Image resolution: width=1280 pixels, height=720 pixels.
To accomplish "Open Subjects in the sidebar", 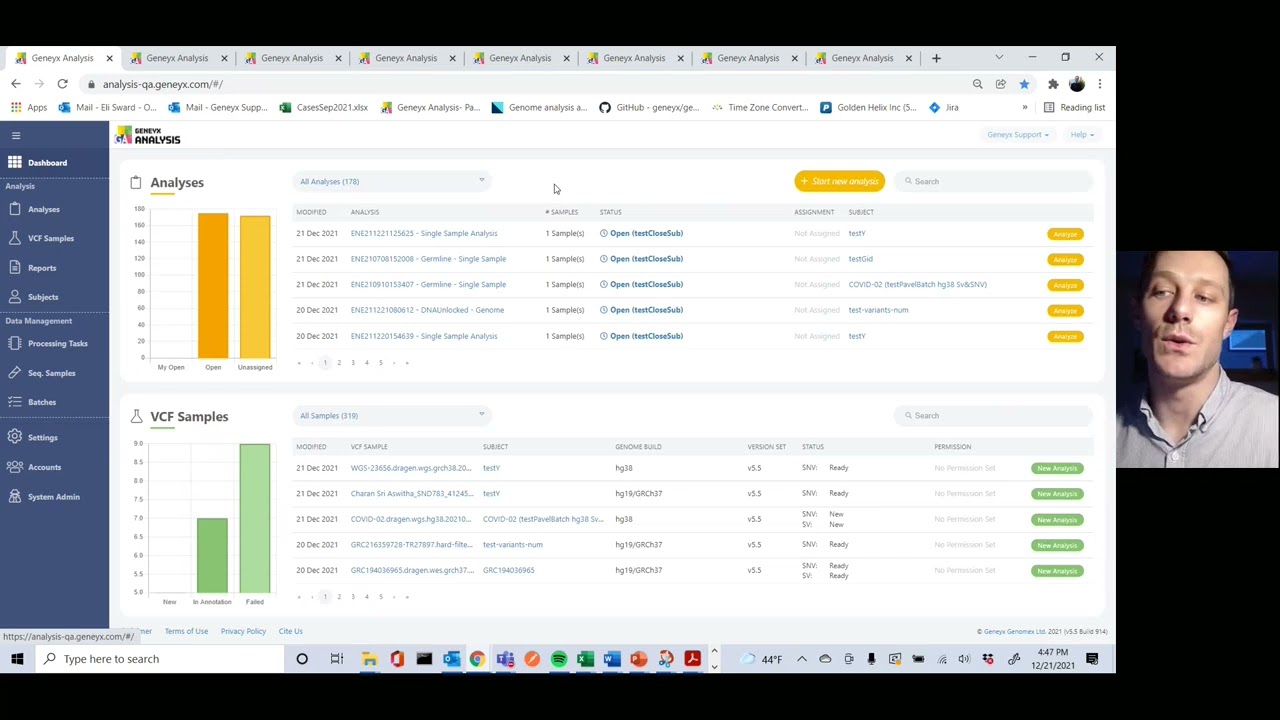I will pos(43,297).
